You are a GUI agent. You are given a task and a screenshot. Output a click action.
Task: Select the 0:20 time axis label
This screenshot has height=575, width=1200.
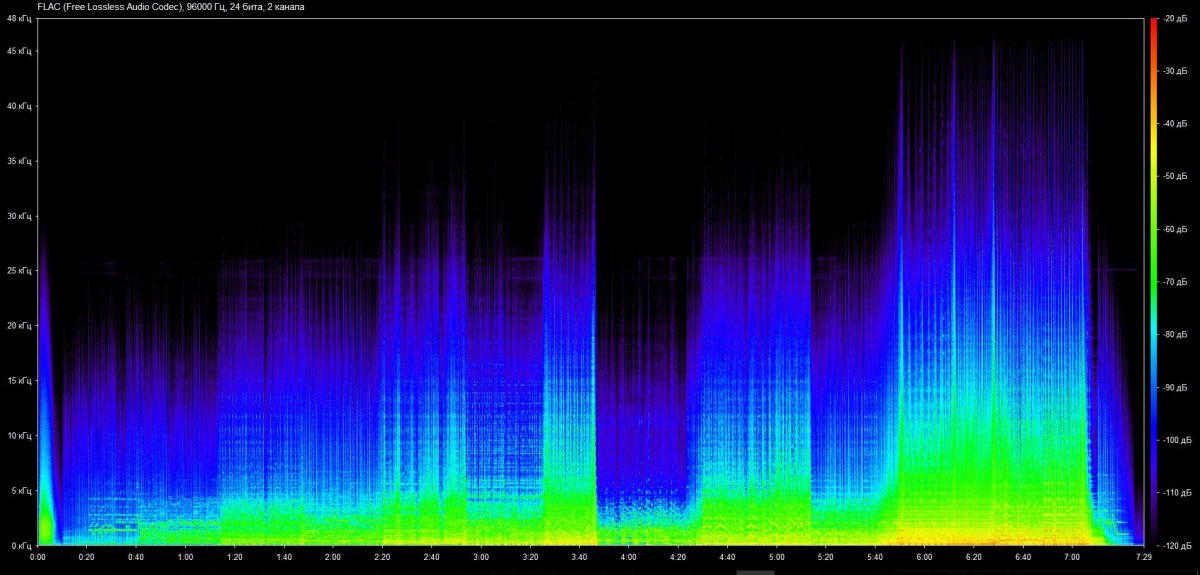point(87,557)
